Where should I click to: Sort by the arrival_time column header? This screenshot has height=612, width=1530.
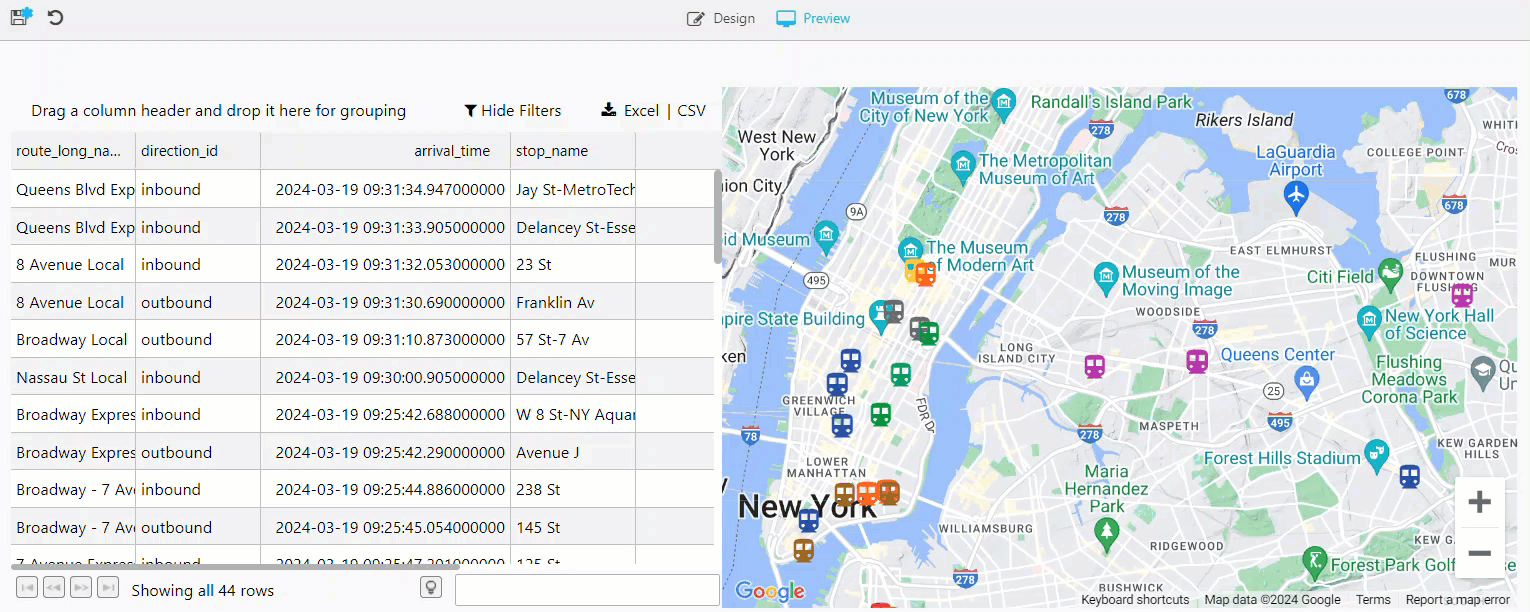pos(452,151)
